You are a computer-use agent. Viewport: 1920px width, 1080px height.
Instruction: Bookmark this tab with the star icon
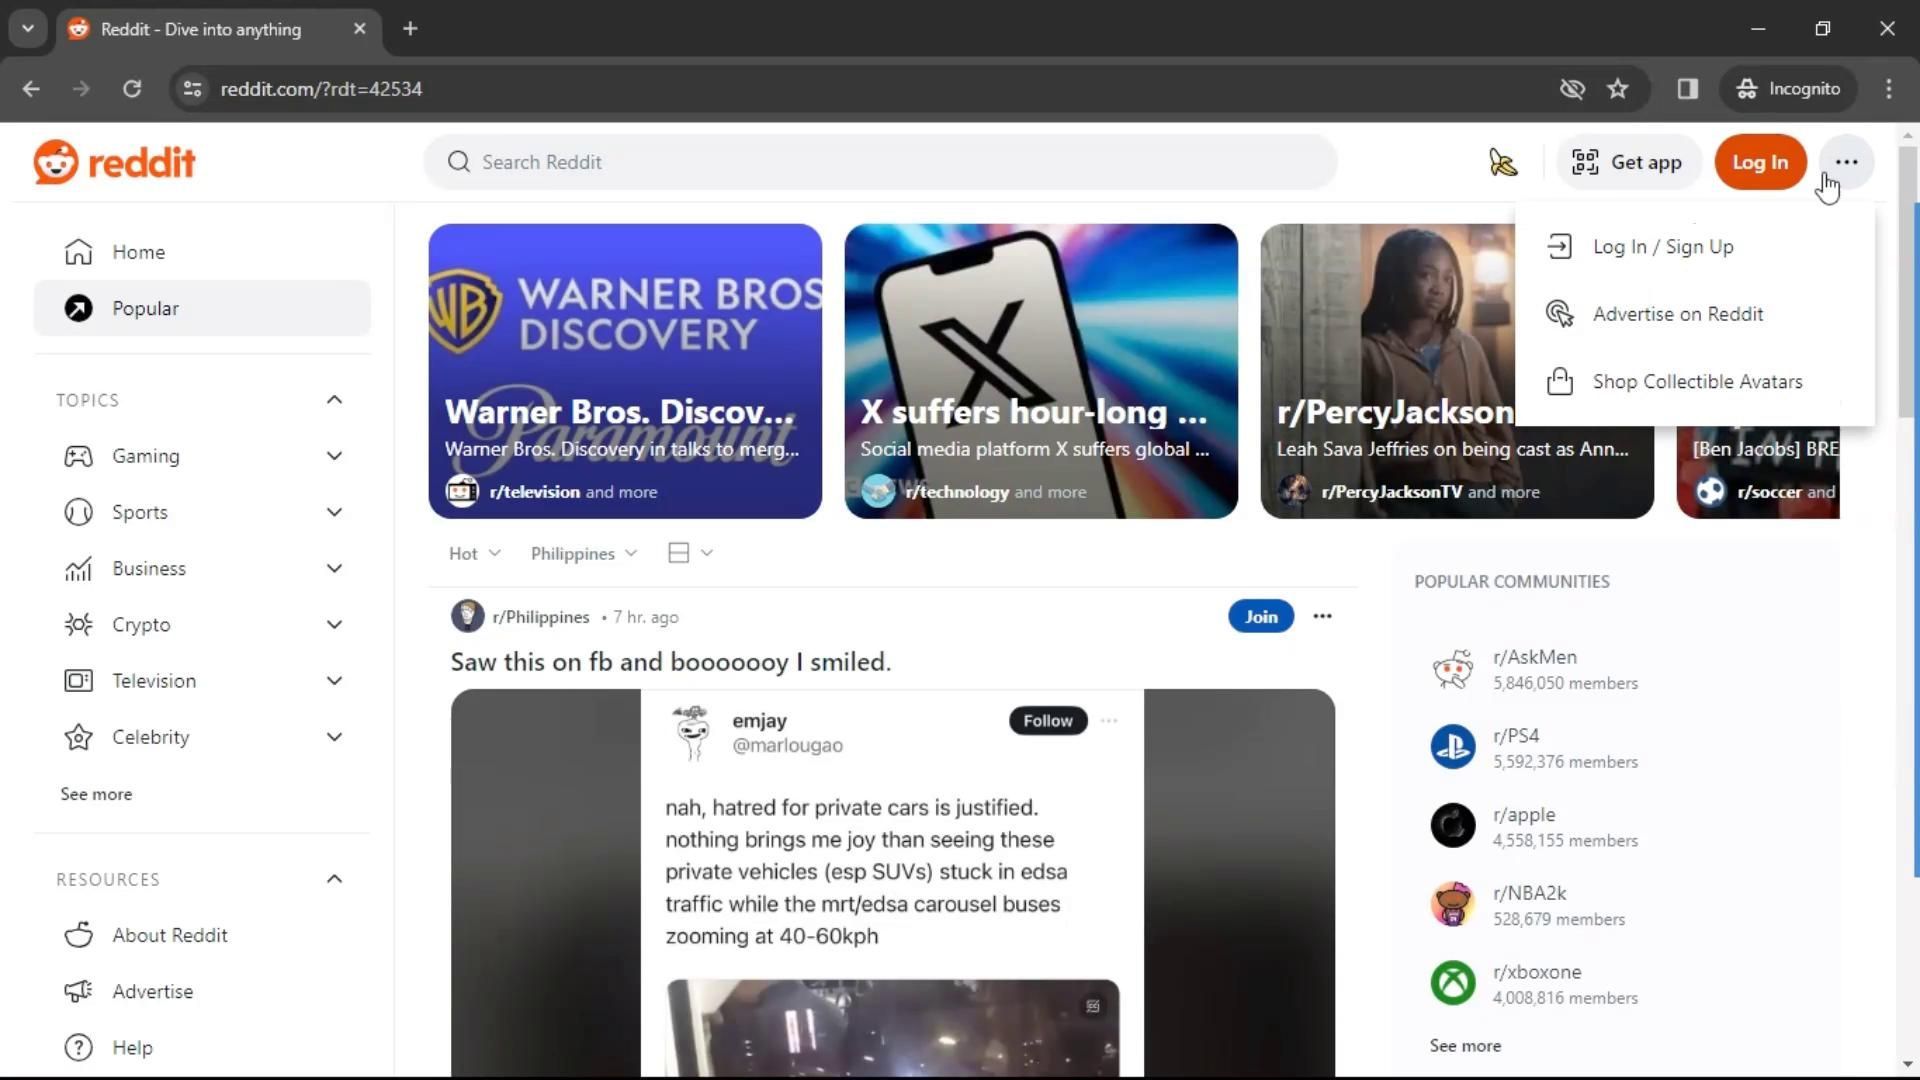(x=1618, y=89)
